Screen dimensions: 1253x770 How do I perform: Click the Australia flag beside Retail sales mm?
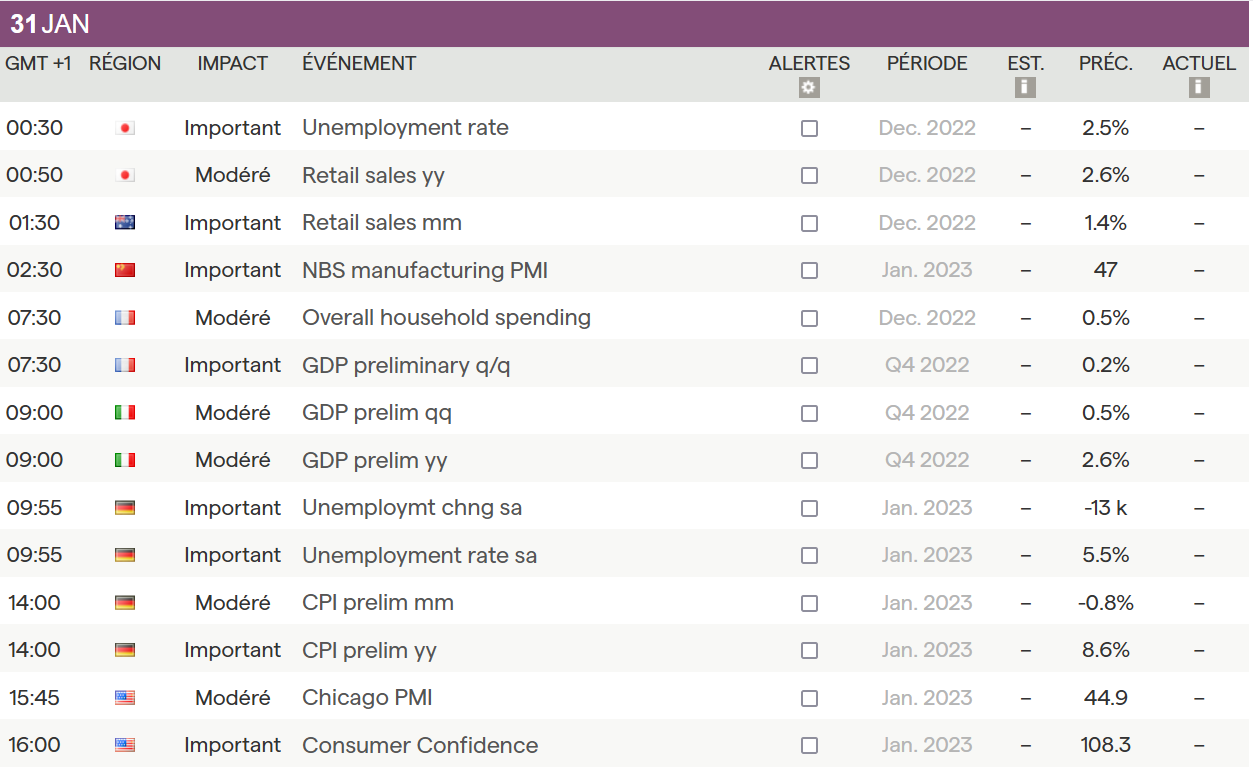125,223
